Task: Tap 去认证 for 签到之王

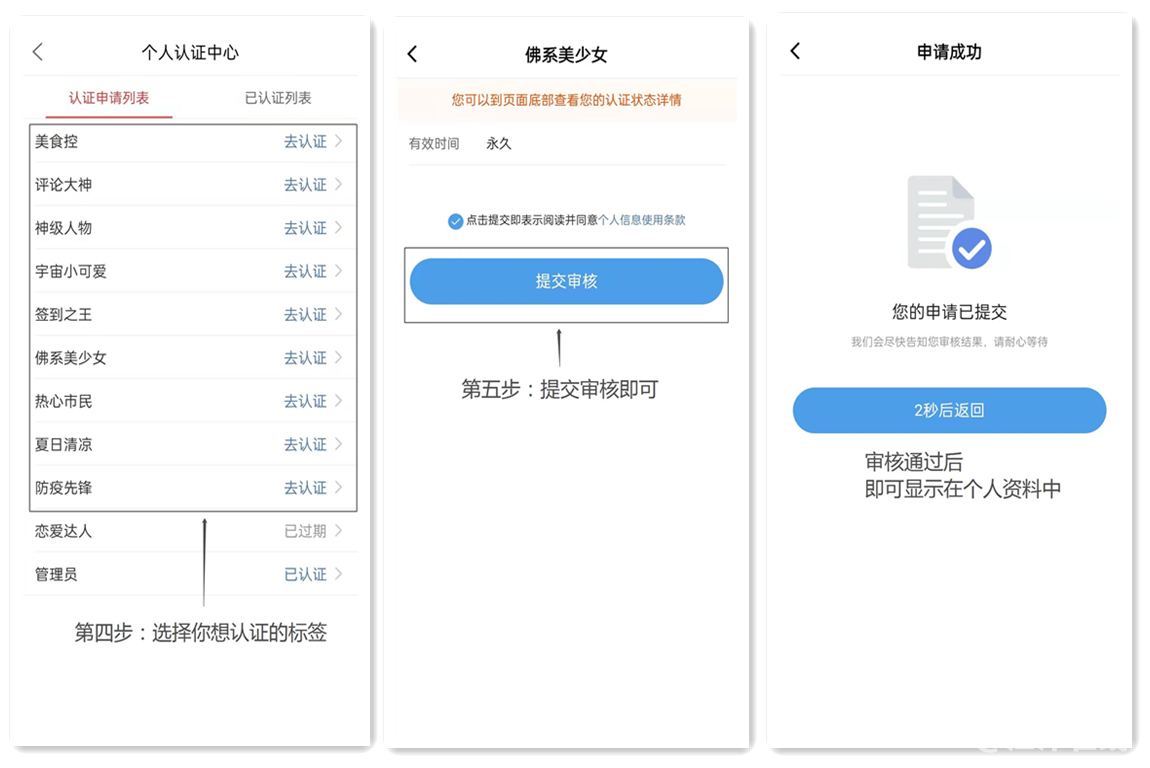Action: [305, 315]
